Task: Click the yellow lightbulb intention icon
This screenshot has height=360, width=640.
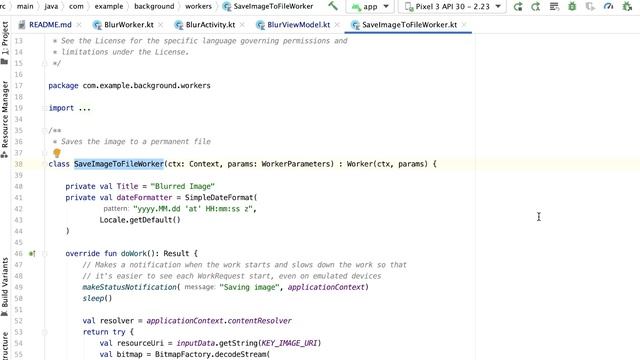Action: click(x=57, y=153)
